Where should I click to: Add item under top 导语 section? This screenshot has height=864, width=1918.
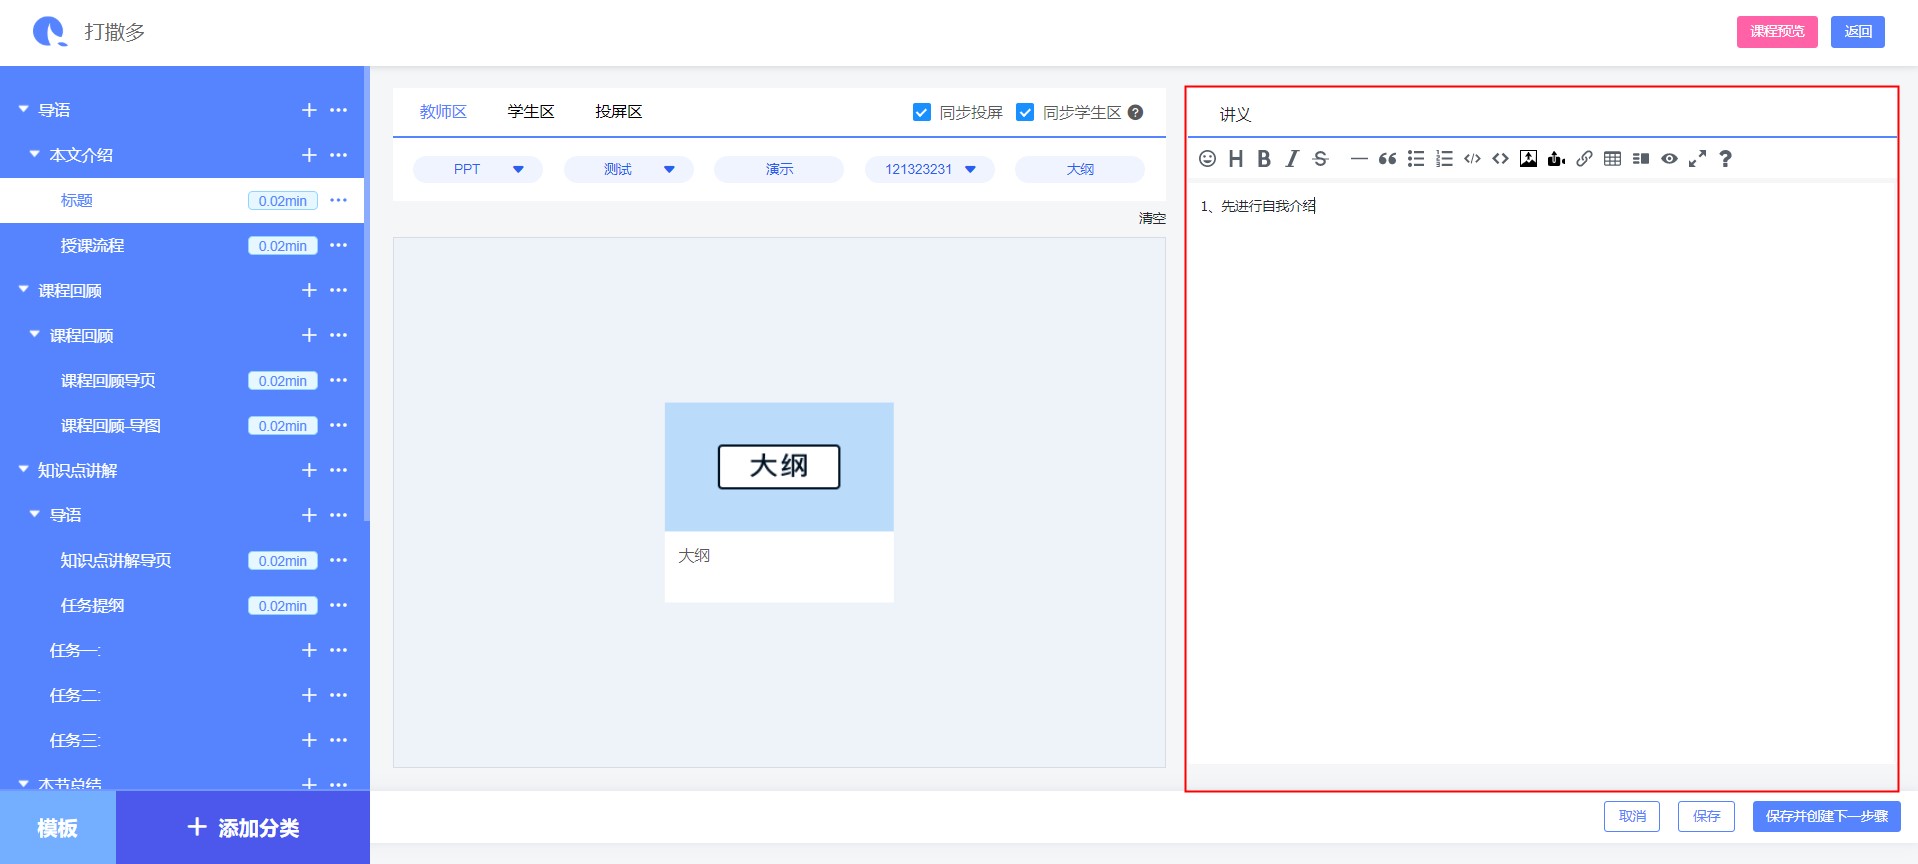click(309, 110)
